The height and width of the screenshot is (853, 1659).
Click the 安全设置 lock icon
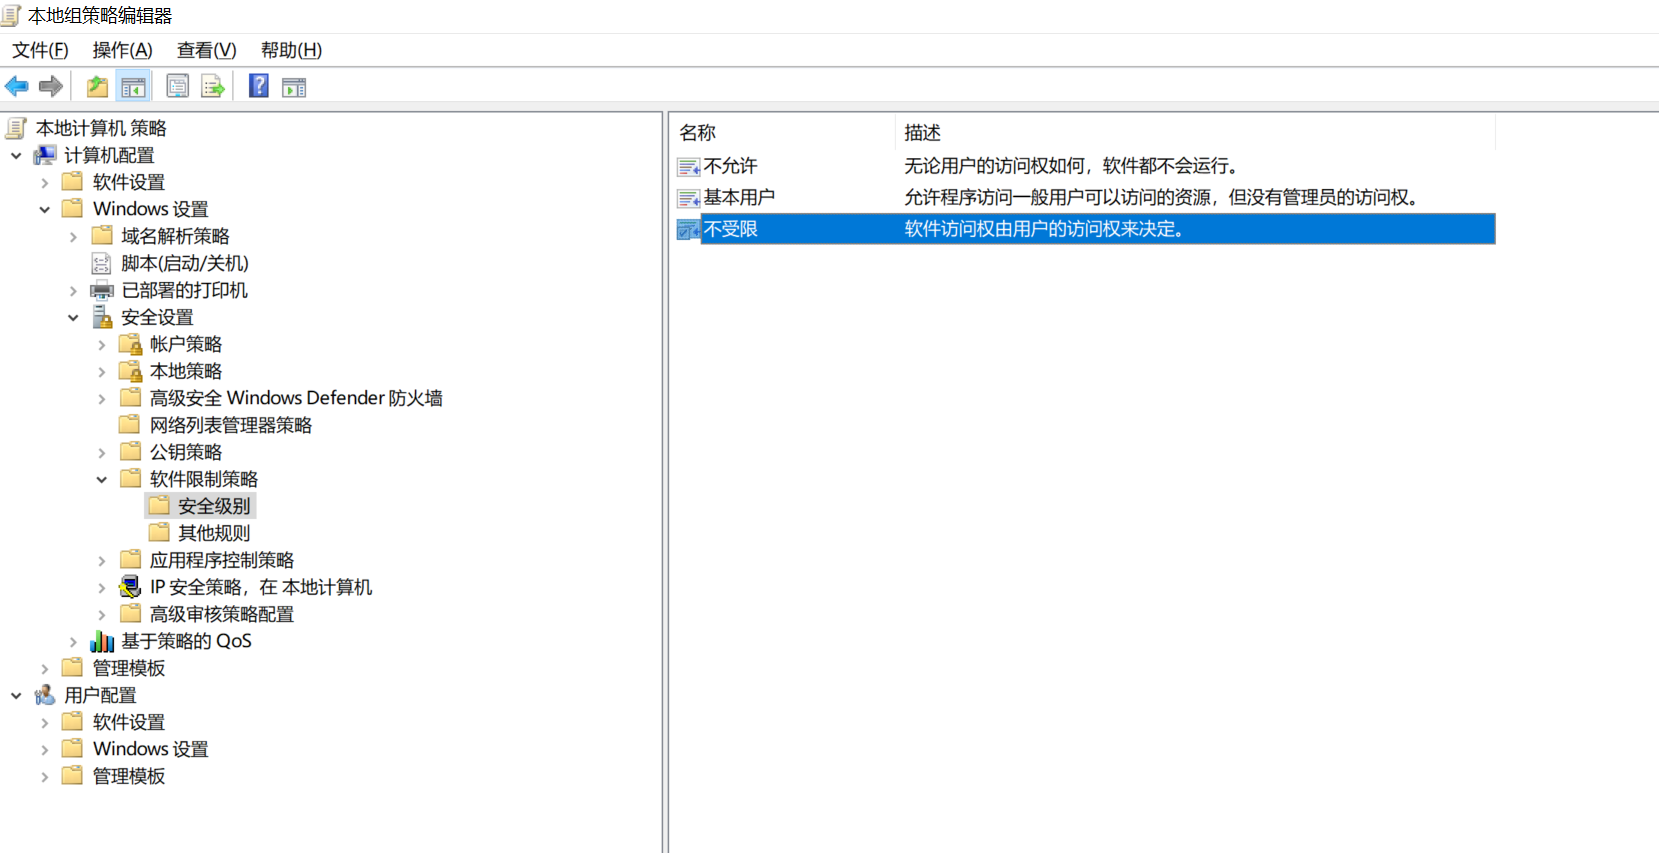click(102, 317)
